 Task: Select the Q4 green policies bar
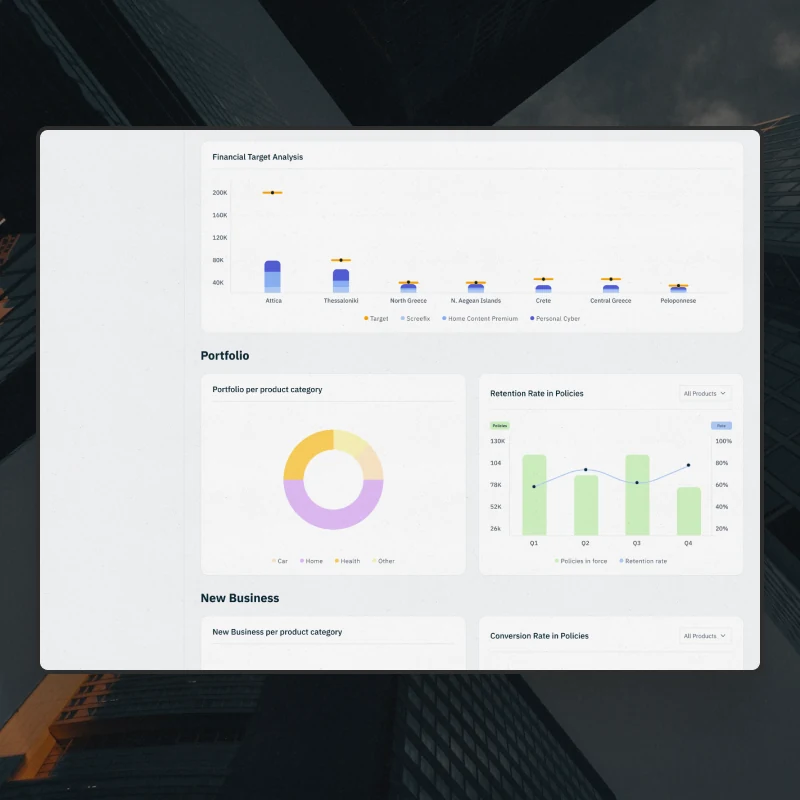point(689,511)
